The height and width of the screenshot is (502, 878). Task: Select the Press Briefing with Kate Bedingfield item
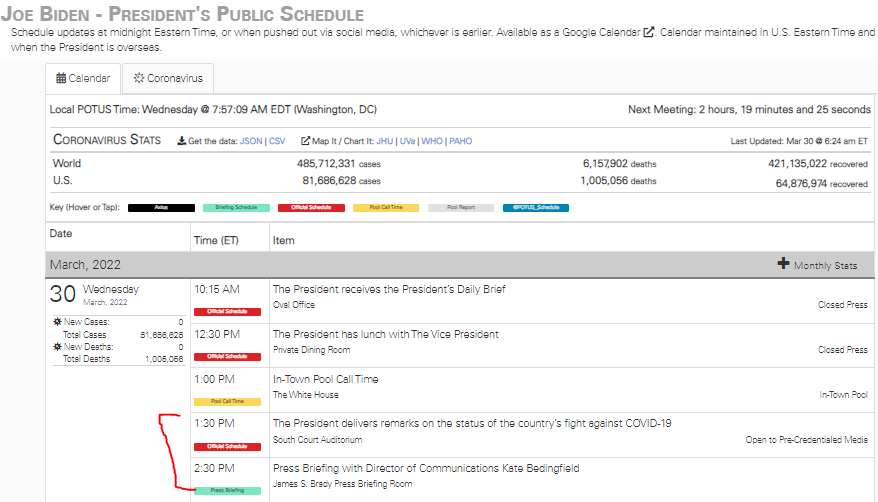(426, 468)
